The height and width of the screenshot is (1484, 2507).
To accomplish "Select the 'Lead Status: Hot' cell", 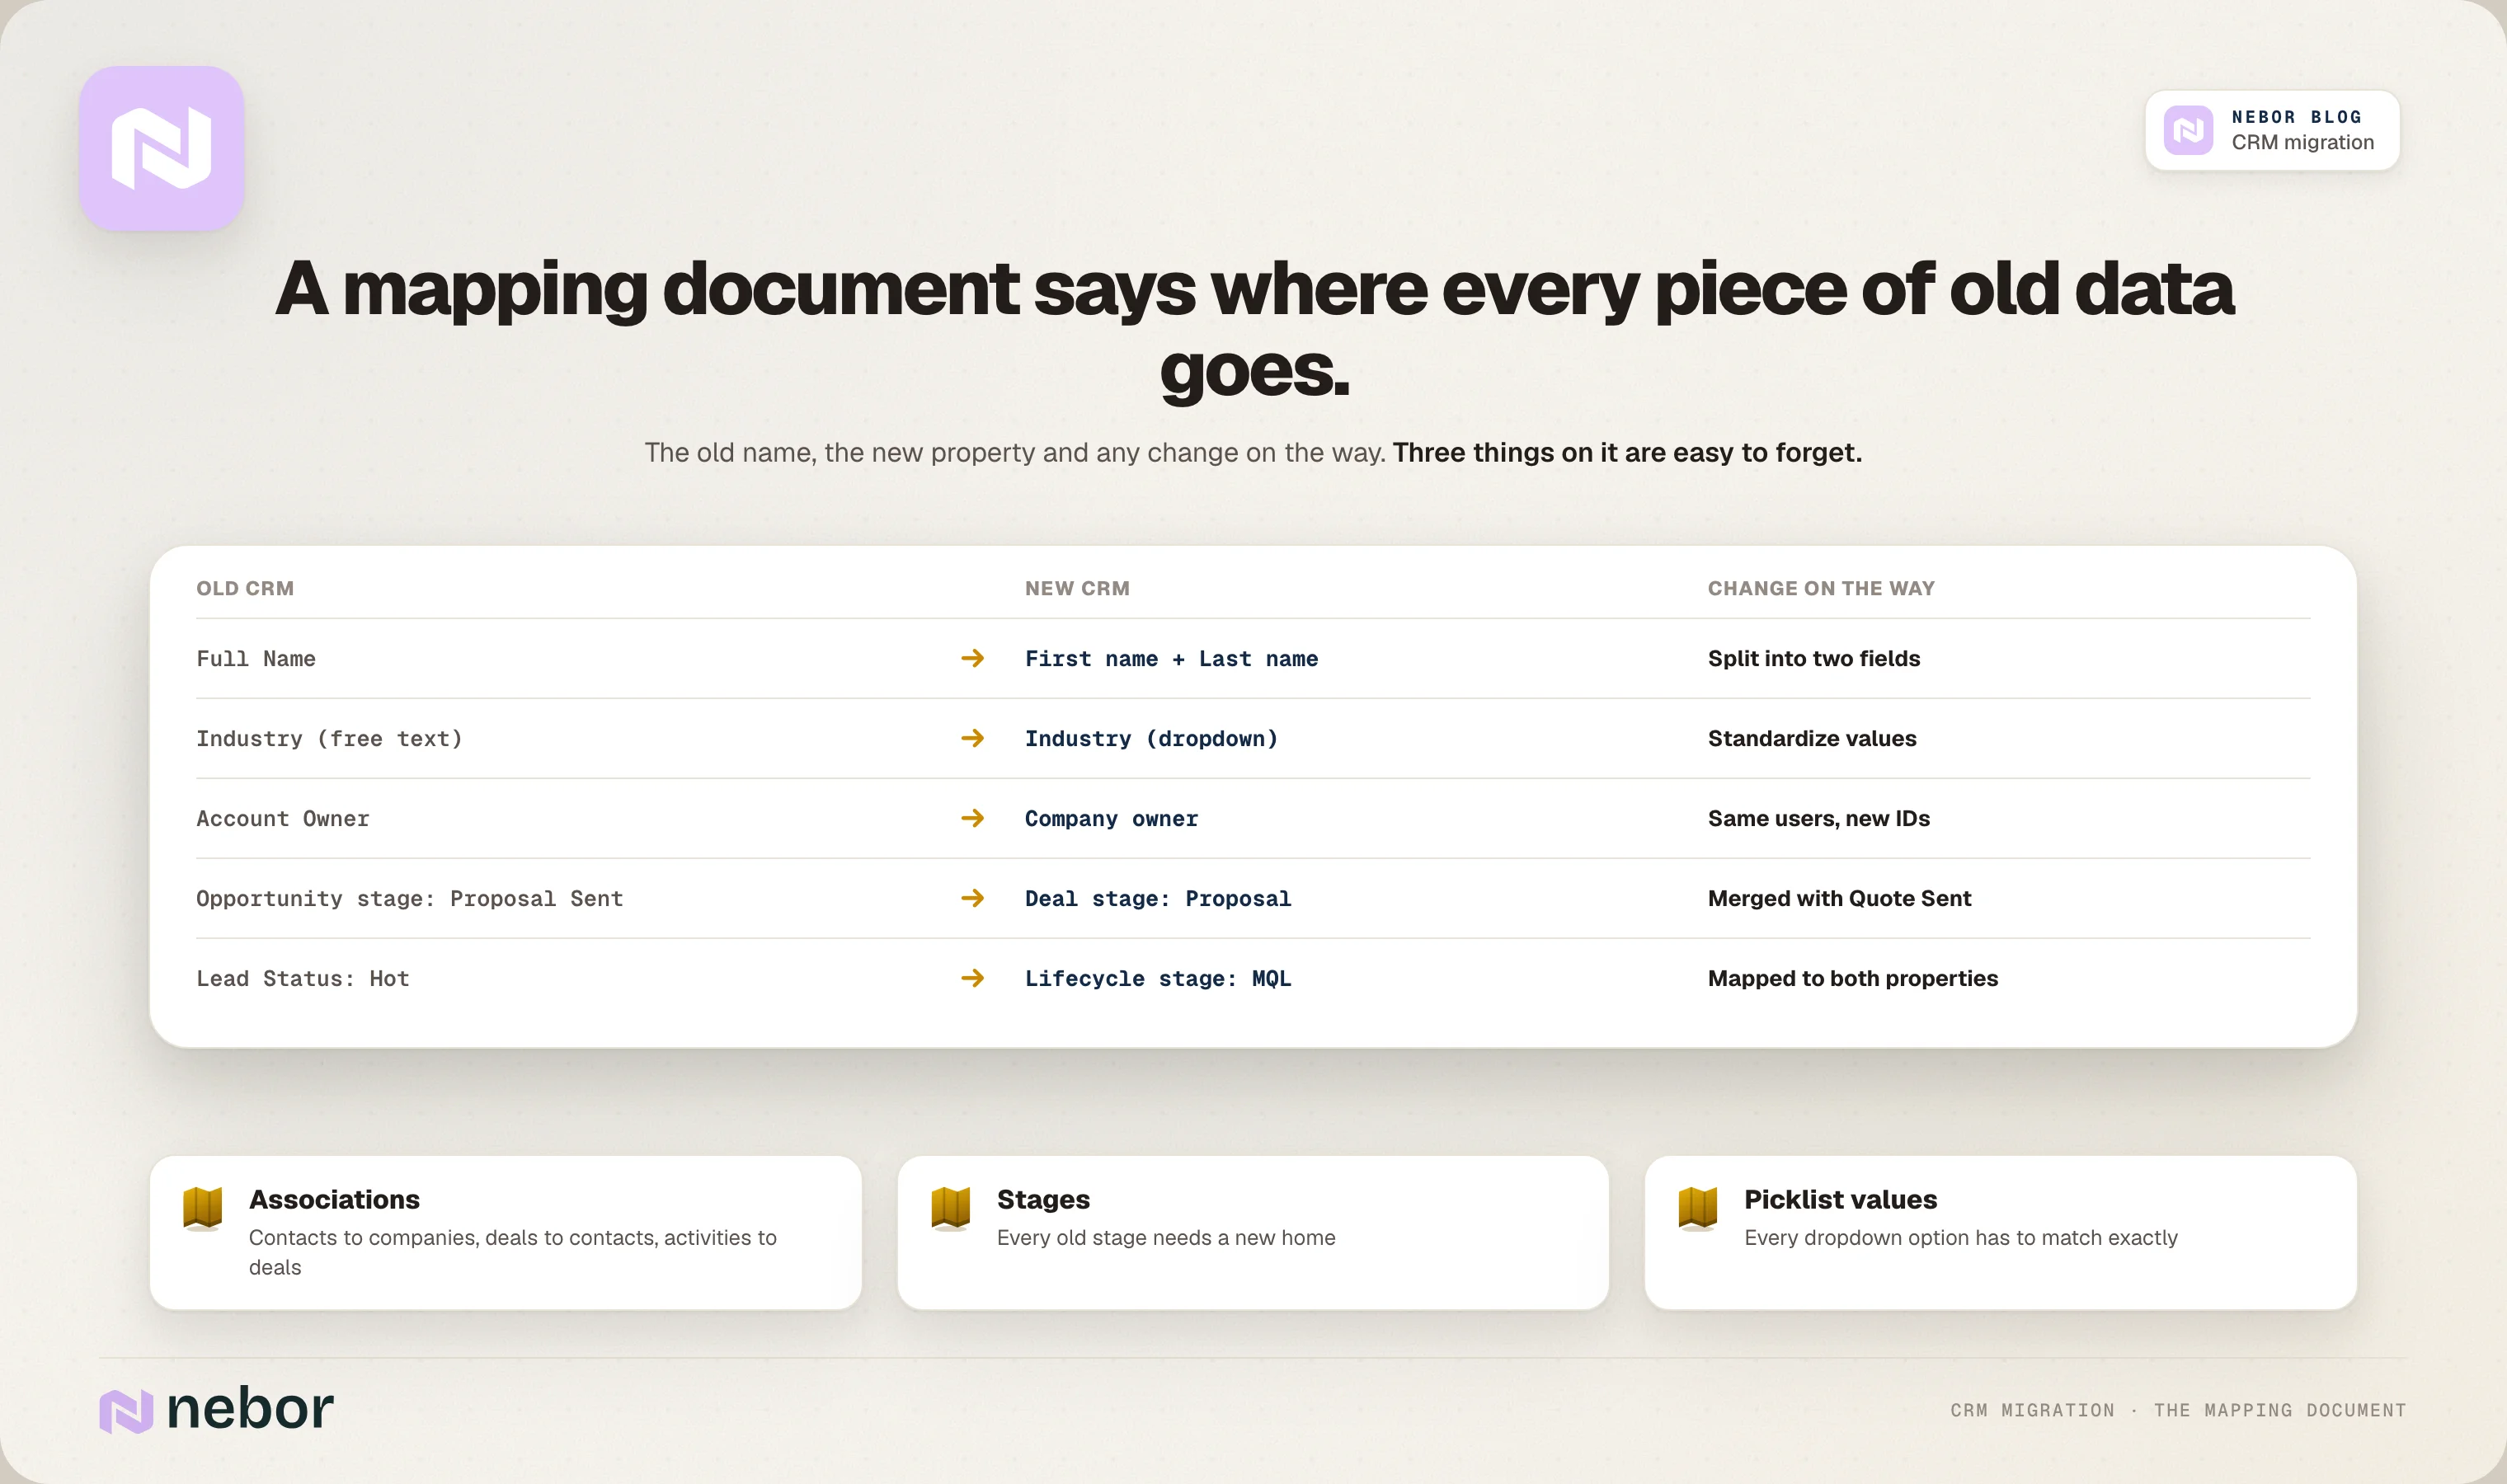I will [303, 979].
